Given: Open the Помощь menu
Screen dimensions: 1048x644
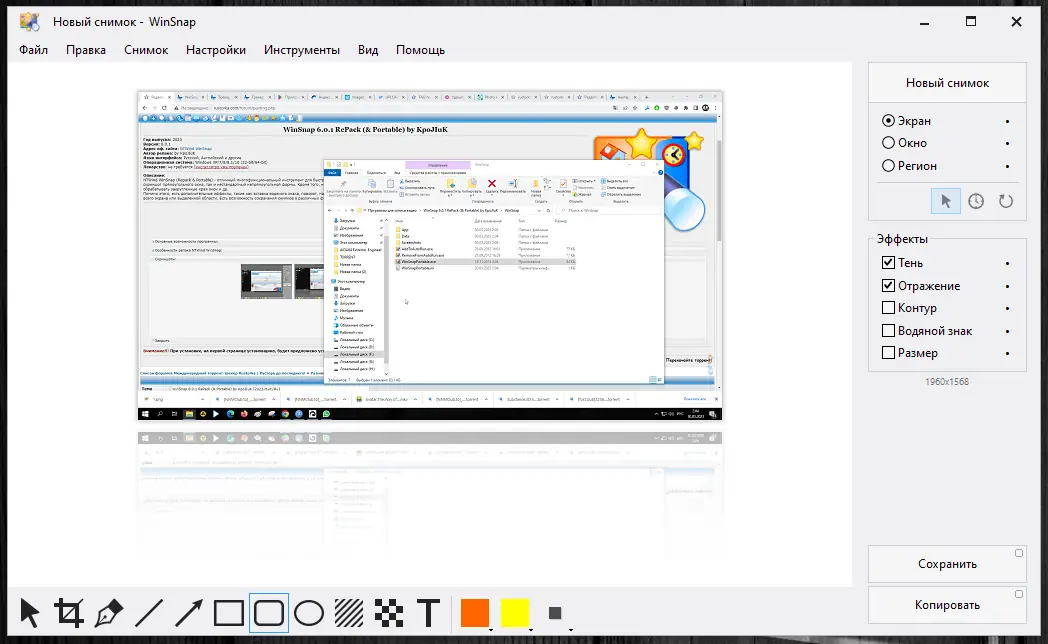Looking at the screenshot, I should coord(420,50).
